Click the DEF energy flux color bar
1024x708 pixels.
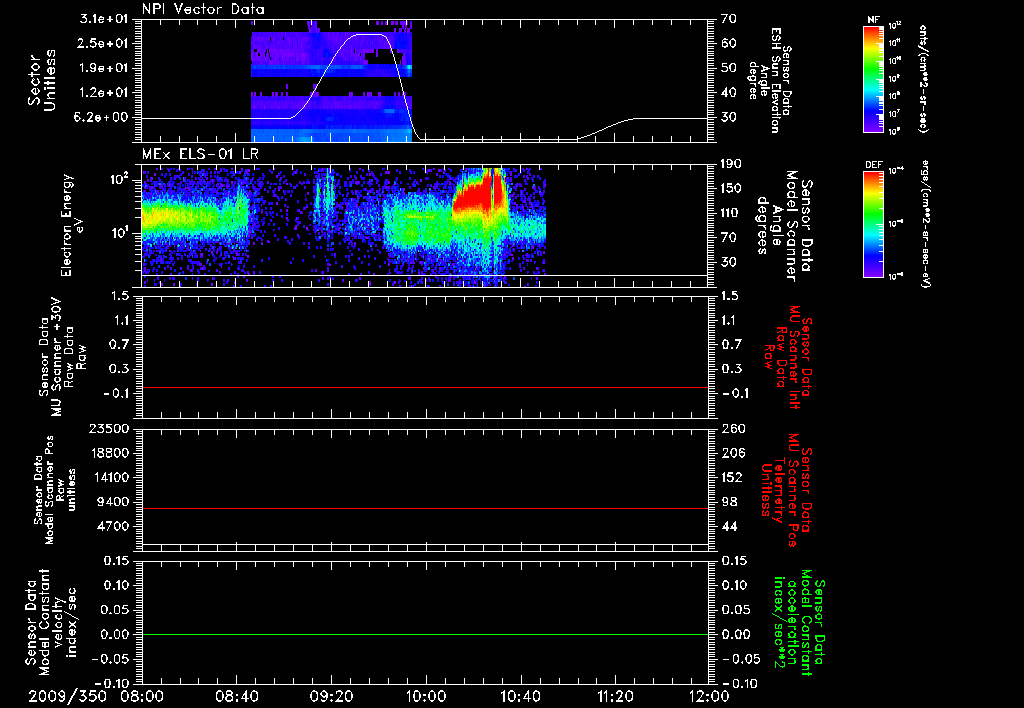pos(874,224)
